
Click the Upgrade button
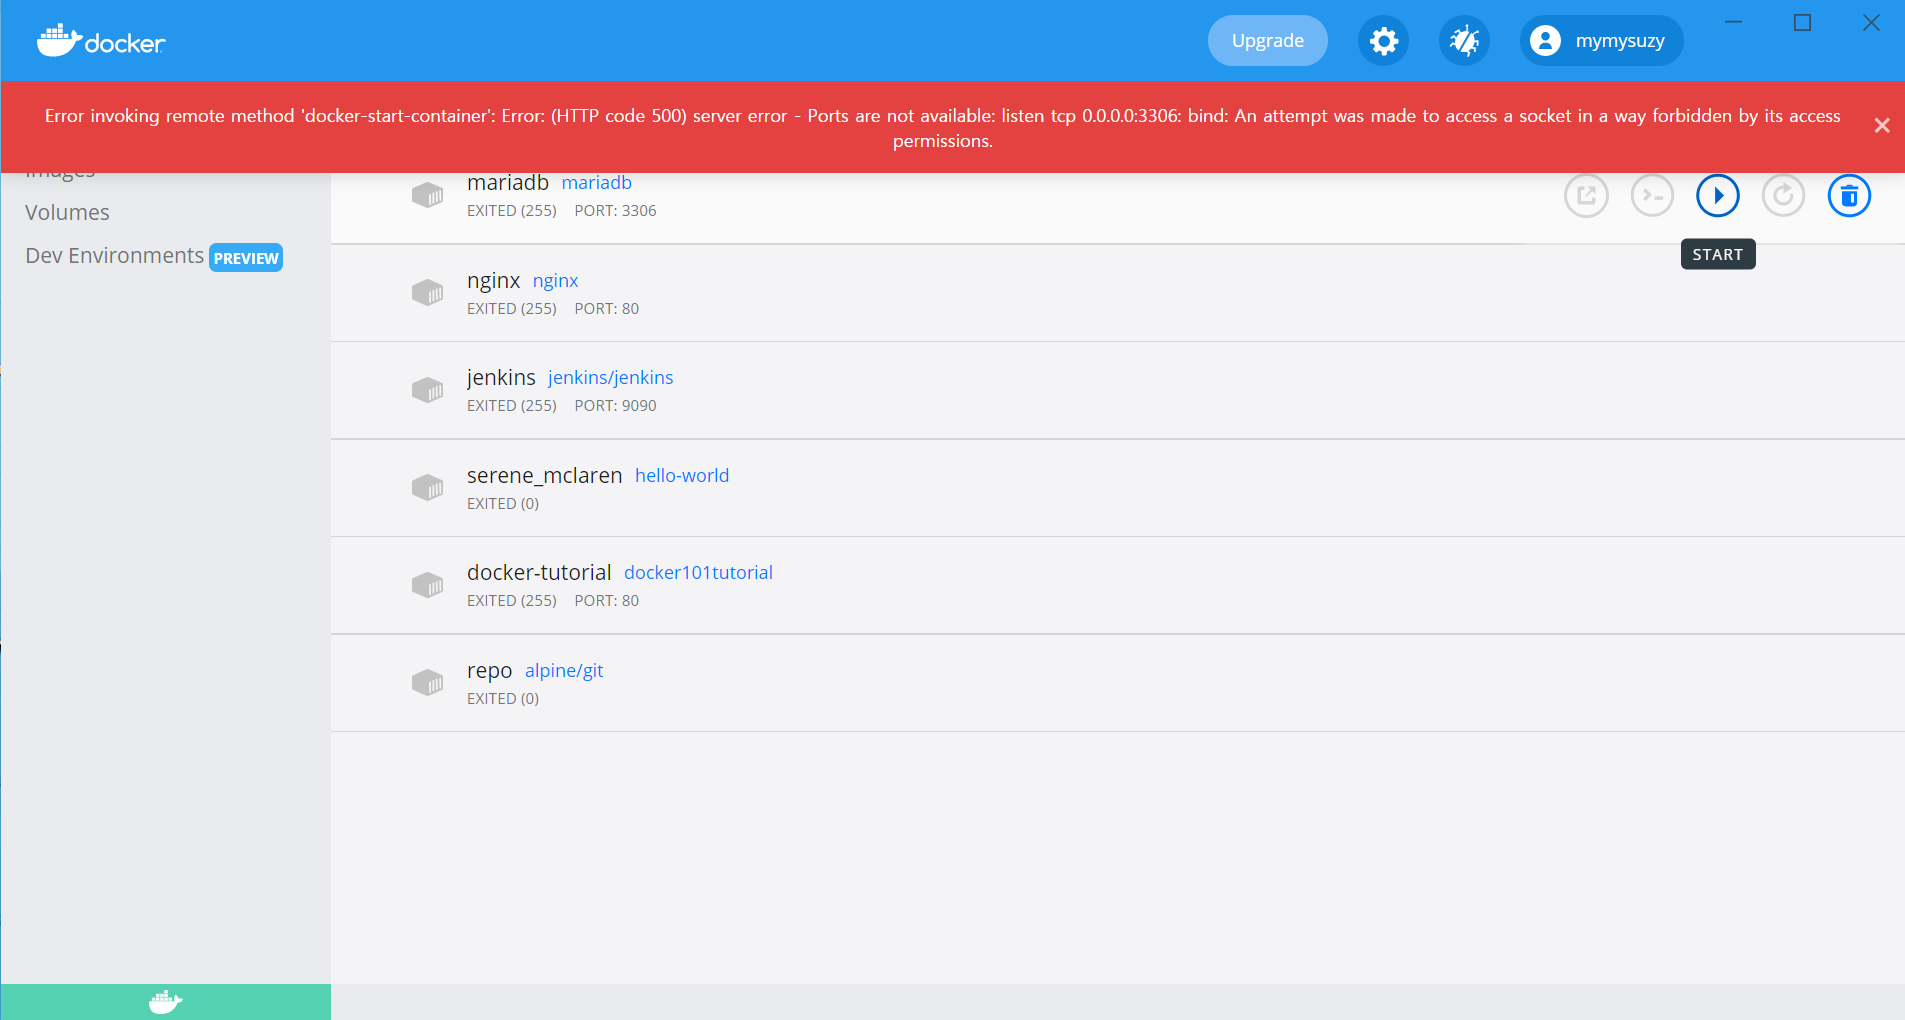pyautogui.click(x=1267, y=41)
